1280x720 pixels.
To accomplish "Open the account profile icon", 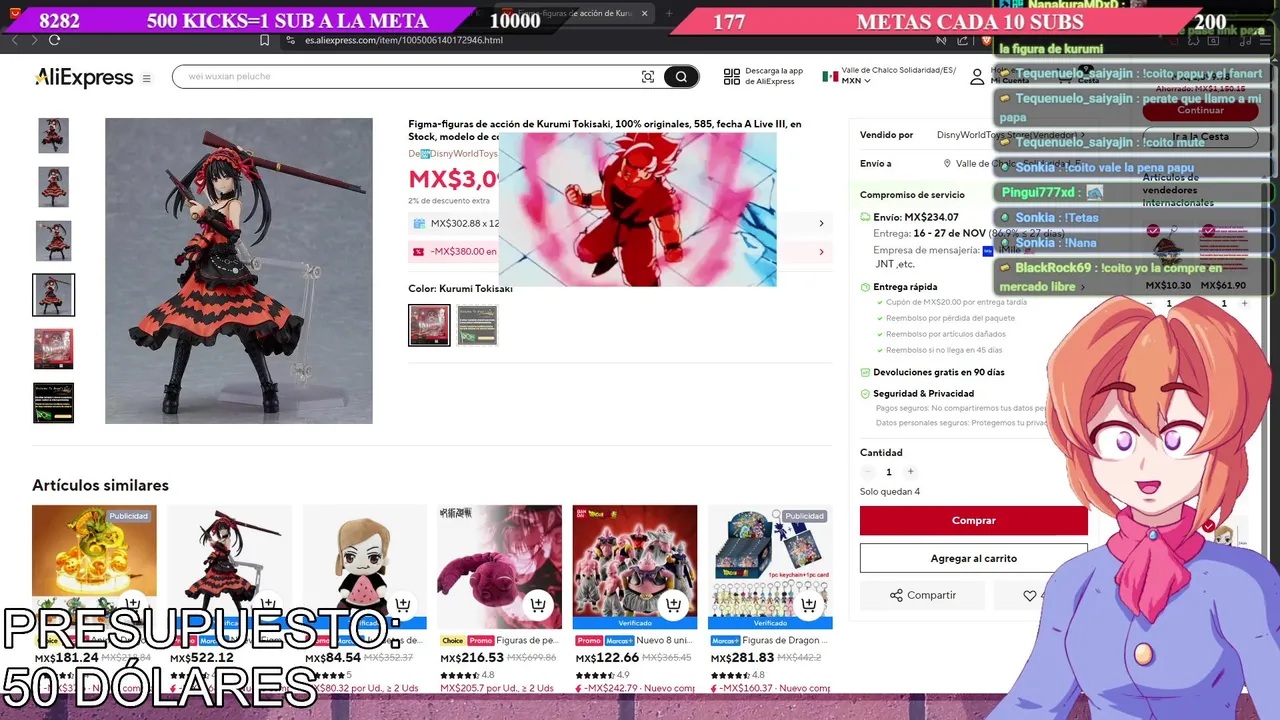I will click(x=977, y=77).
